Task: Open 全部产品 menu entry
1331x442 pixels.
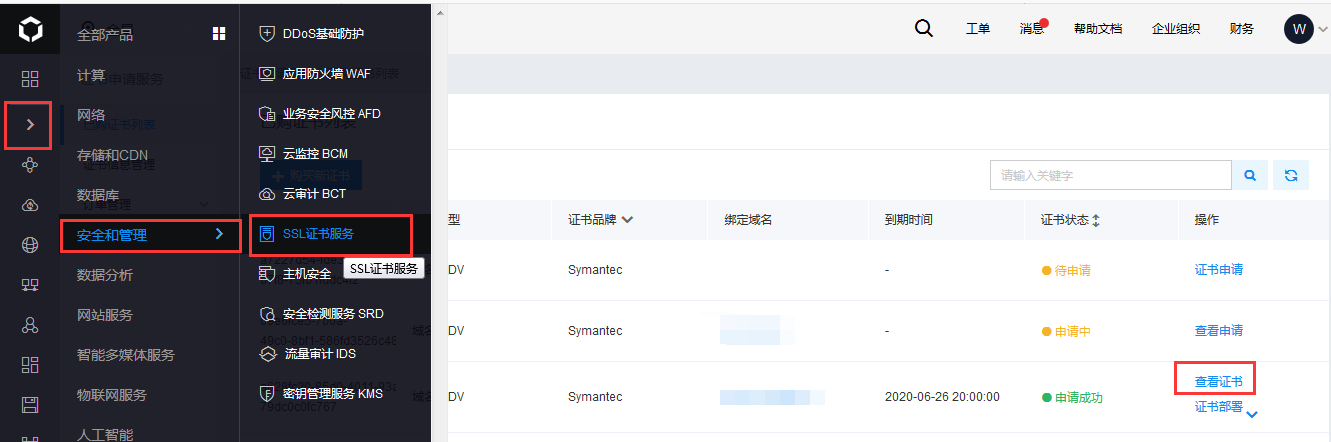Action: (x=105, y=35)
